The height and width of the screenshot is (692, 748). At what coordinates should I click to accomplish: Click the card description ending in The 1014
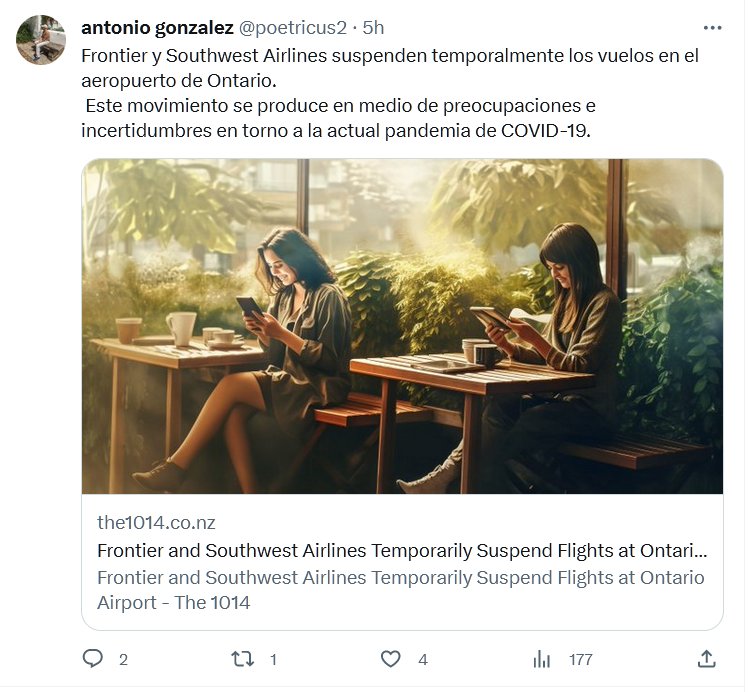(x=400, y=590)
